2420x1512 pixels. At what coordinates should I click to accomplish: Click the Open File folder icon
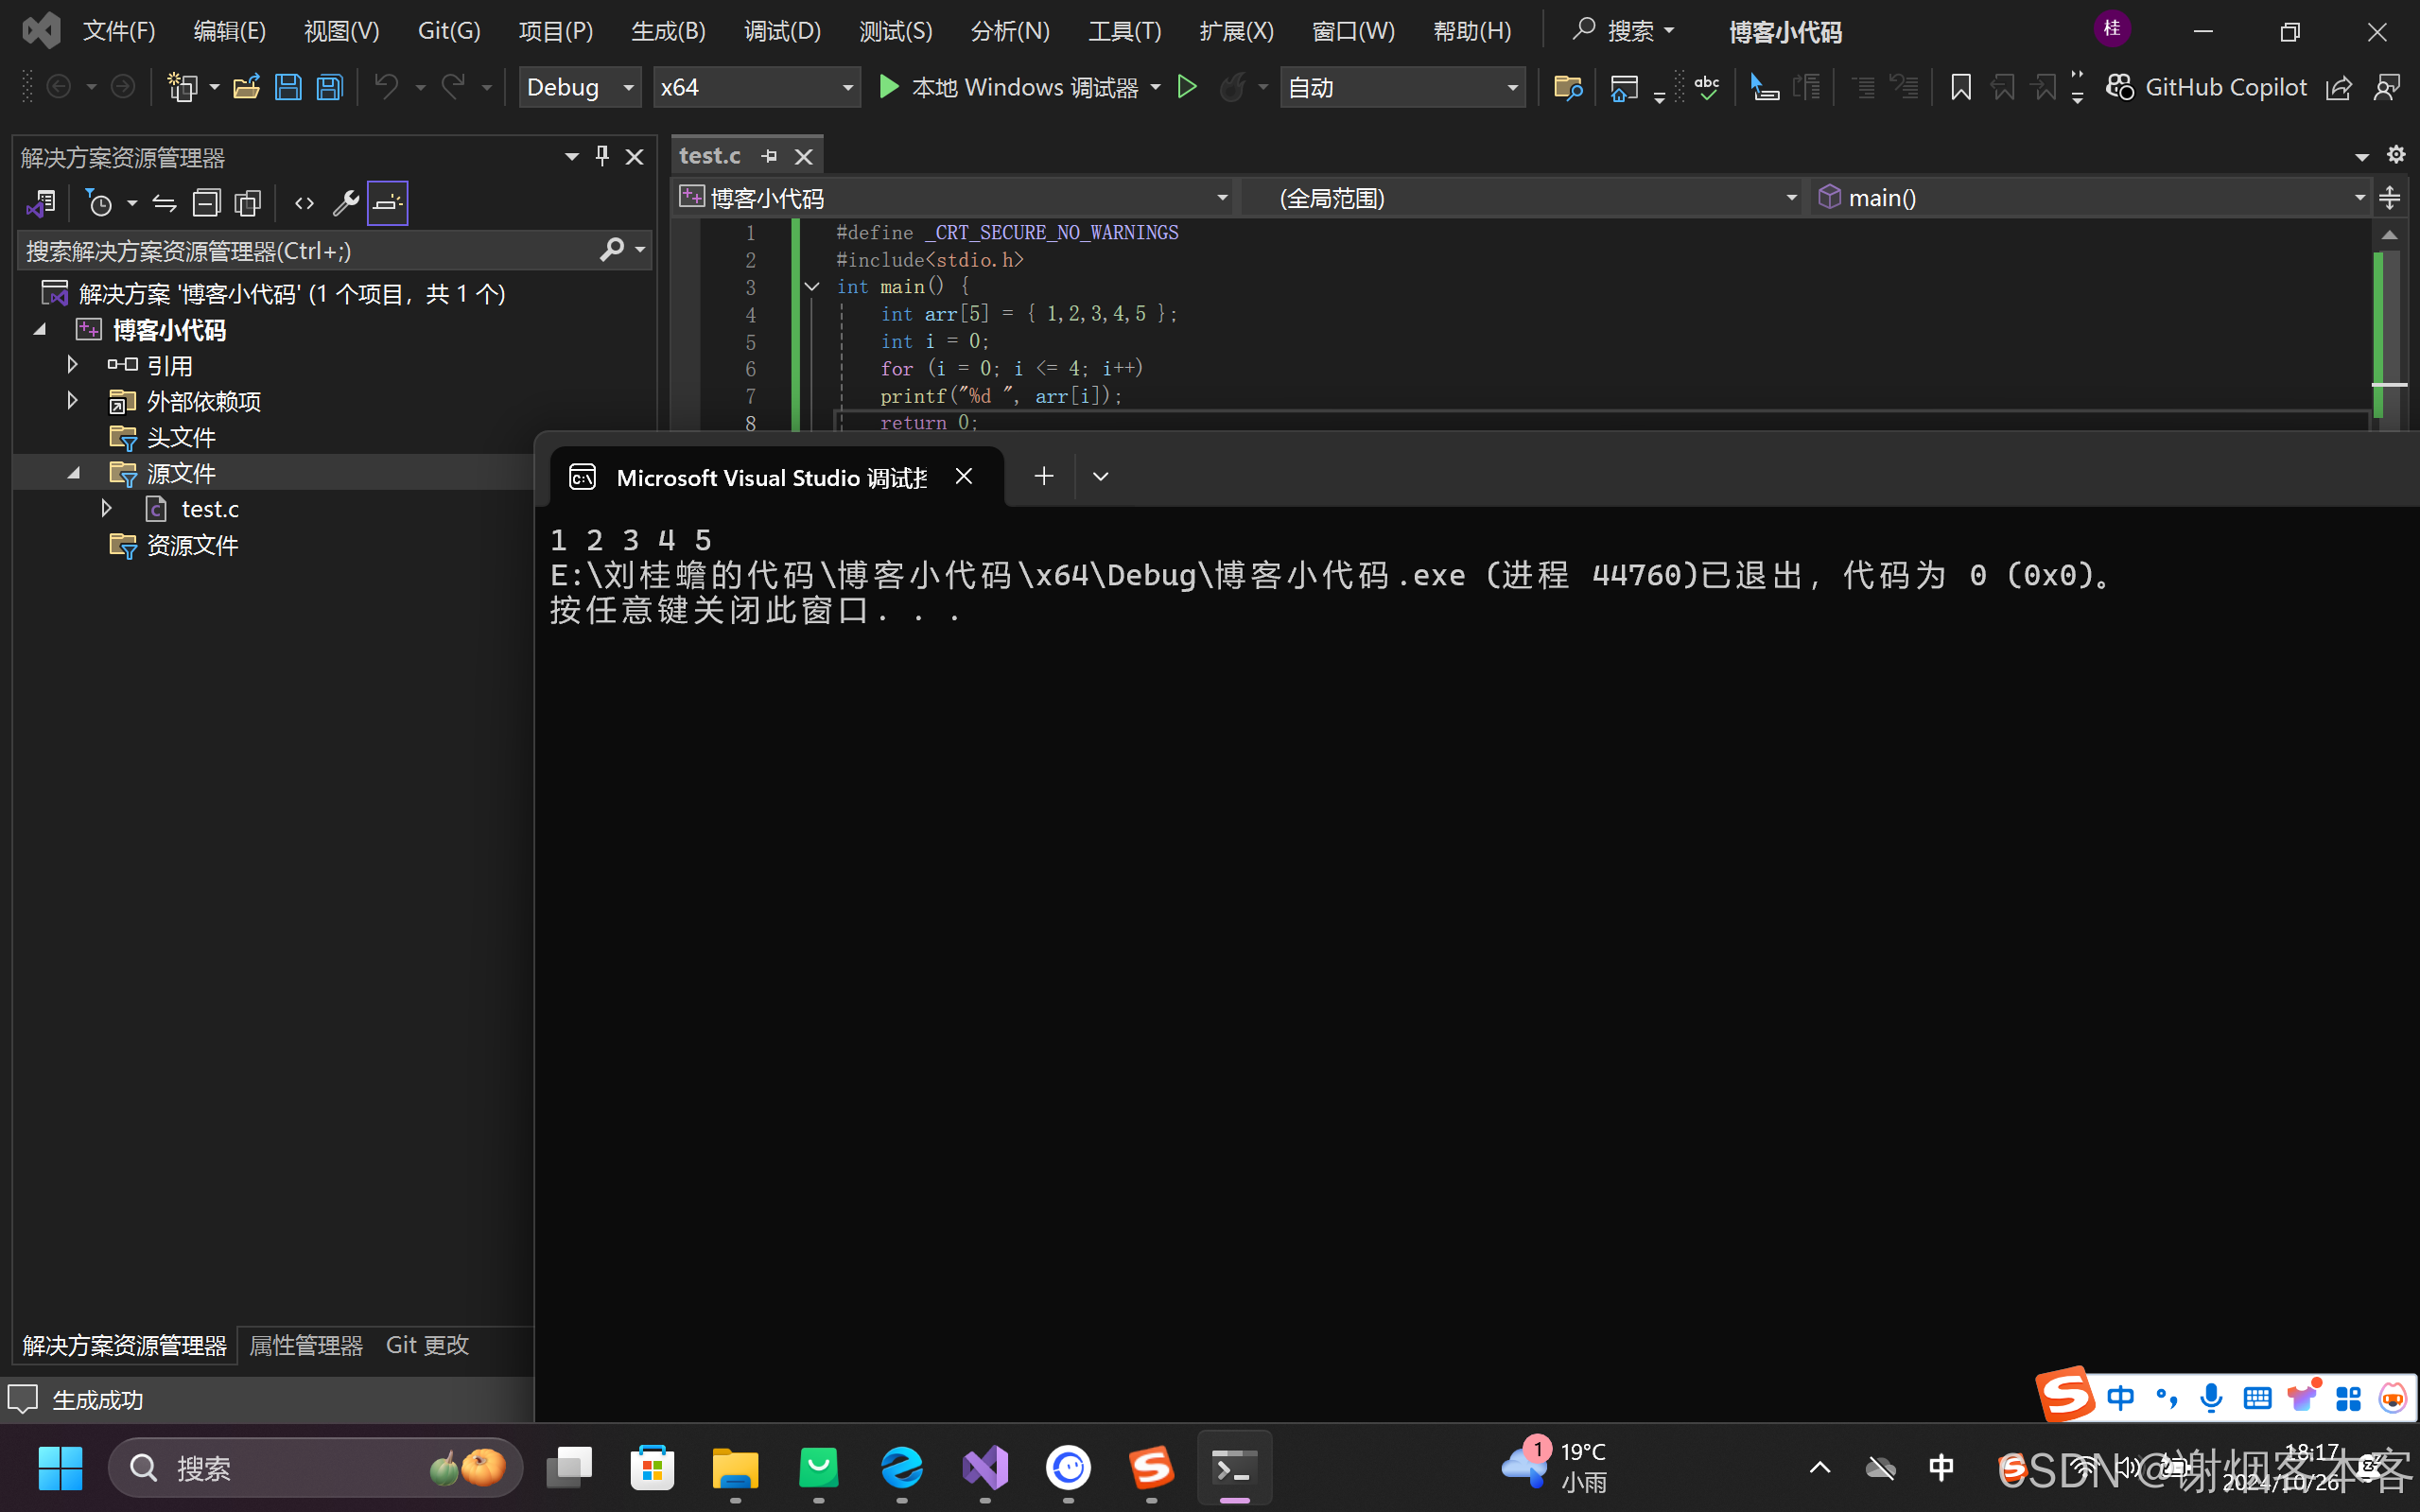pyautogui.click(x=246, y=88)
